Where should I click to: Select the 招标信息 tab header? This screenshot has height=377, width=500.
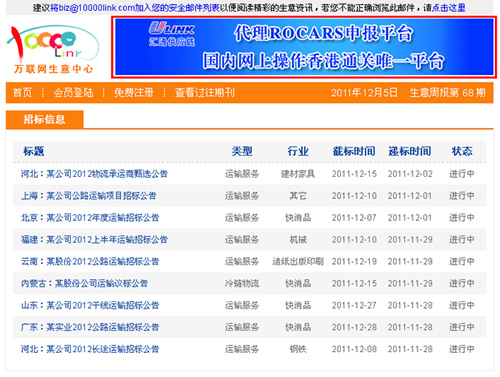[x=44, y=119]
